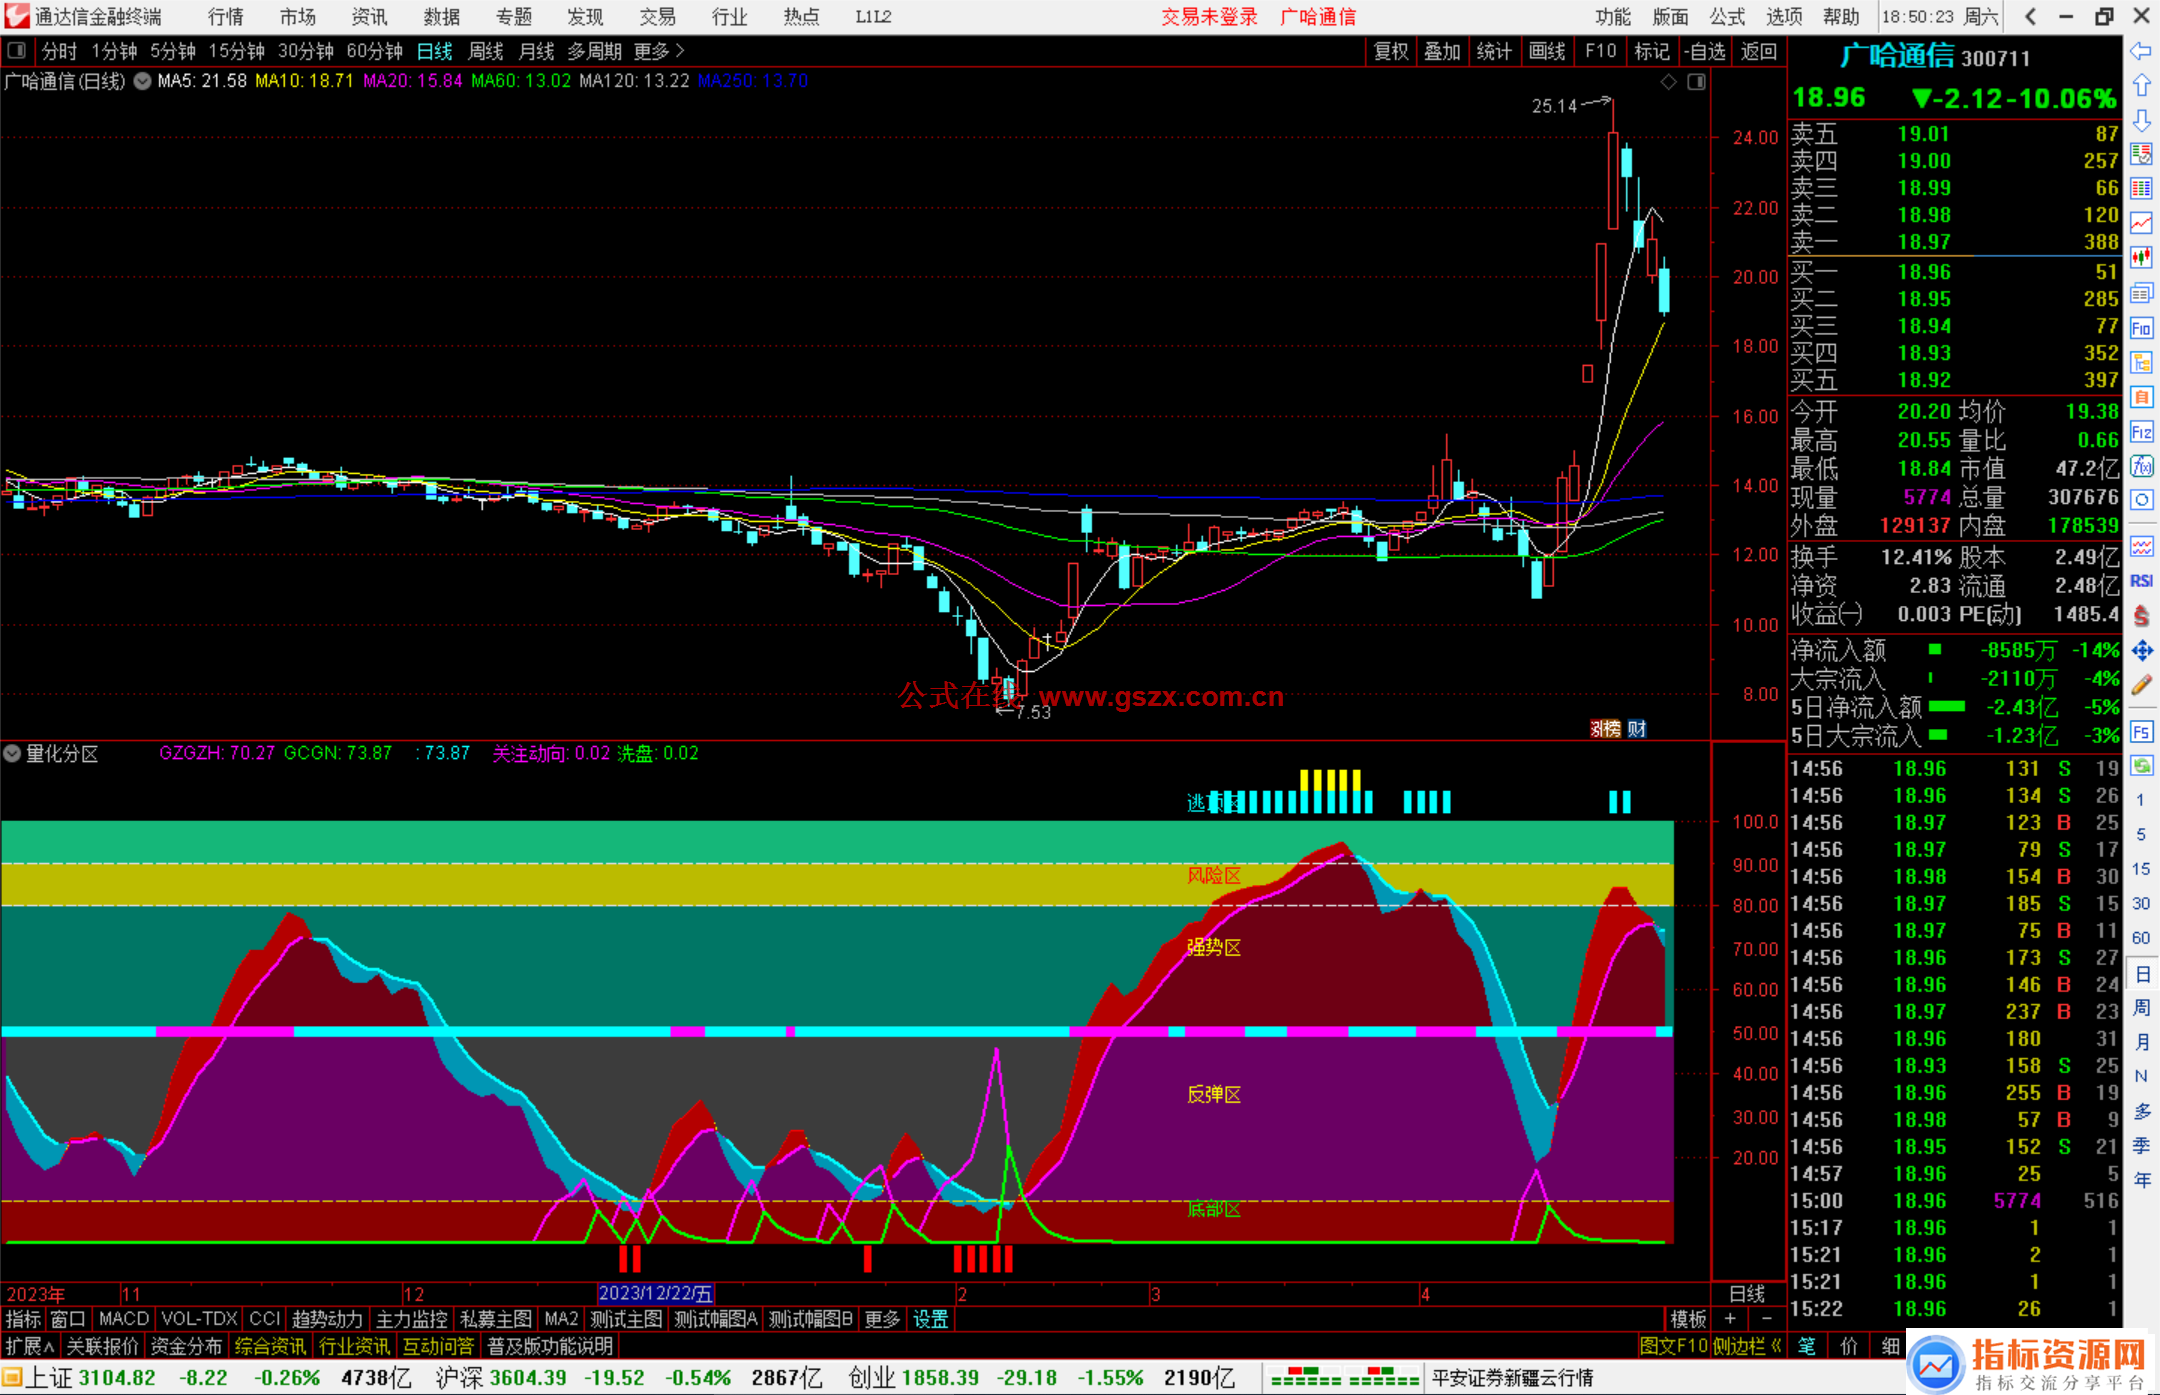
Task: Click the F10 company info icon
Action: (2141, 328)
